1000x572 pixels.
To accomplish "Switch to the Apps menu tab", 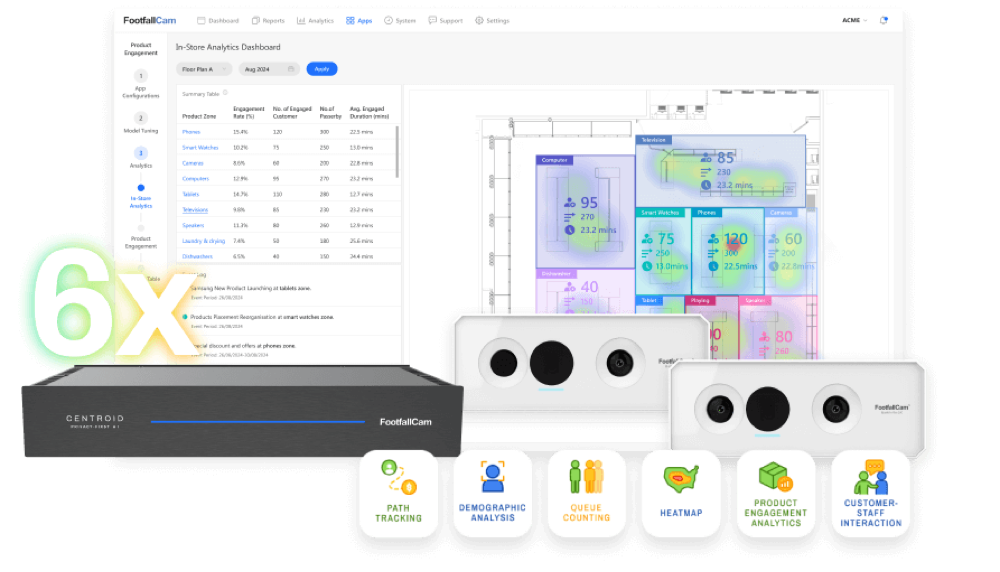I will coord(359,20).
